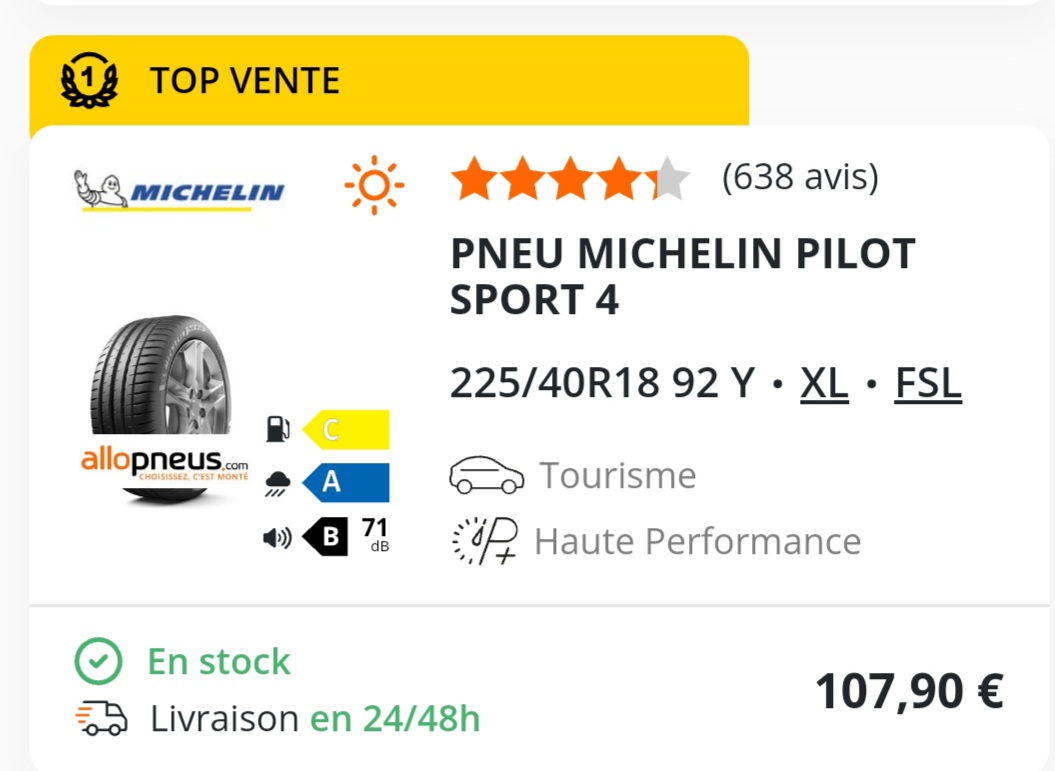Click the green in-stock checkmark icon

tap(98, 661)
